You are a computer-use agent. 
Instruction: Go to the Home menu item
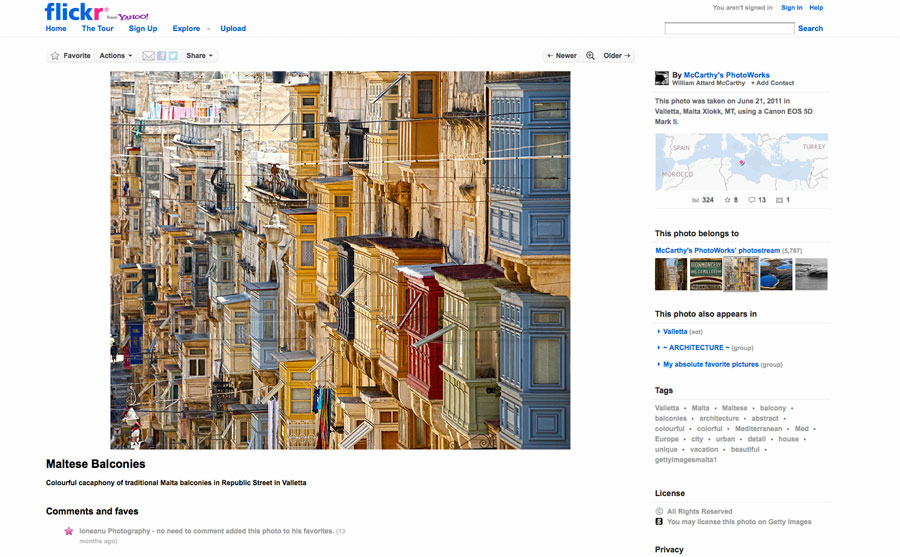pyautogui.click(x=56, y=28)
